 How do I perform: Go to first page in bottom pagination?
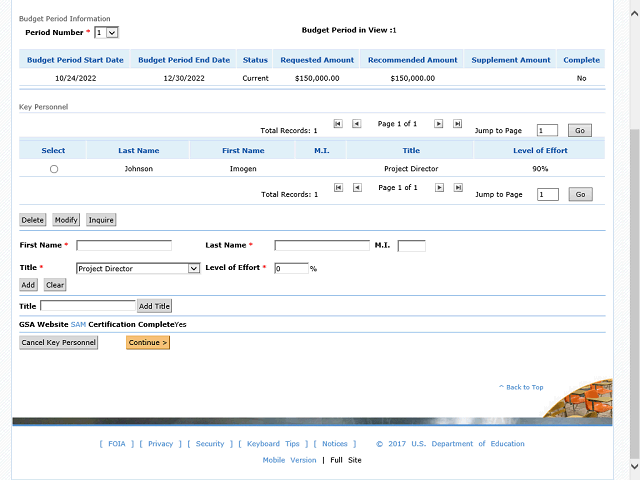(338, 188)
